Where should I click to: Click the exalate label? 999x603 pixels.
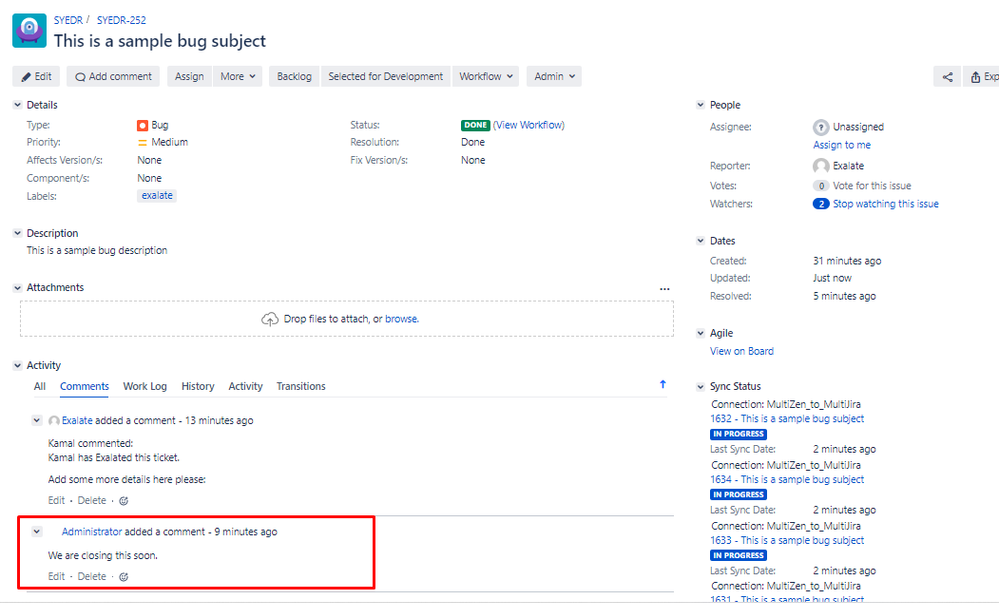click(157, 196)
